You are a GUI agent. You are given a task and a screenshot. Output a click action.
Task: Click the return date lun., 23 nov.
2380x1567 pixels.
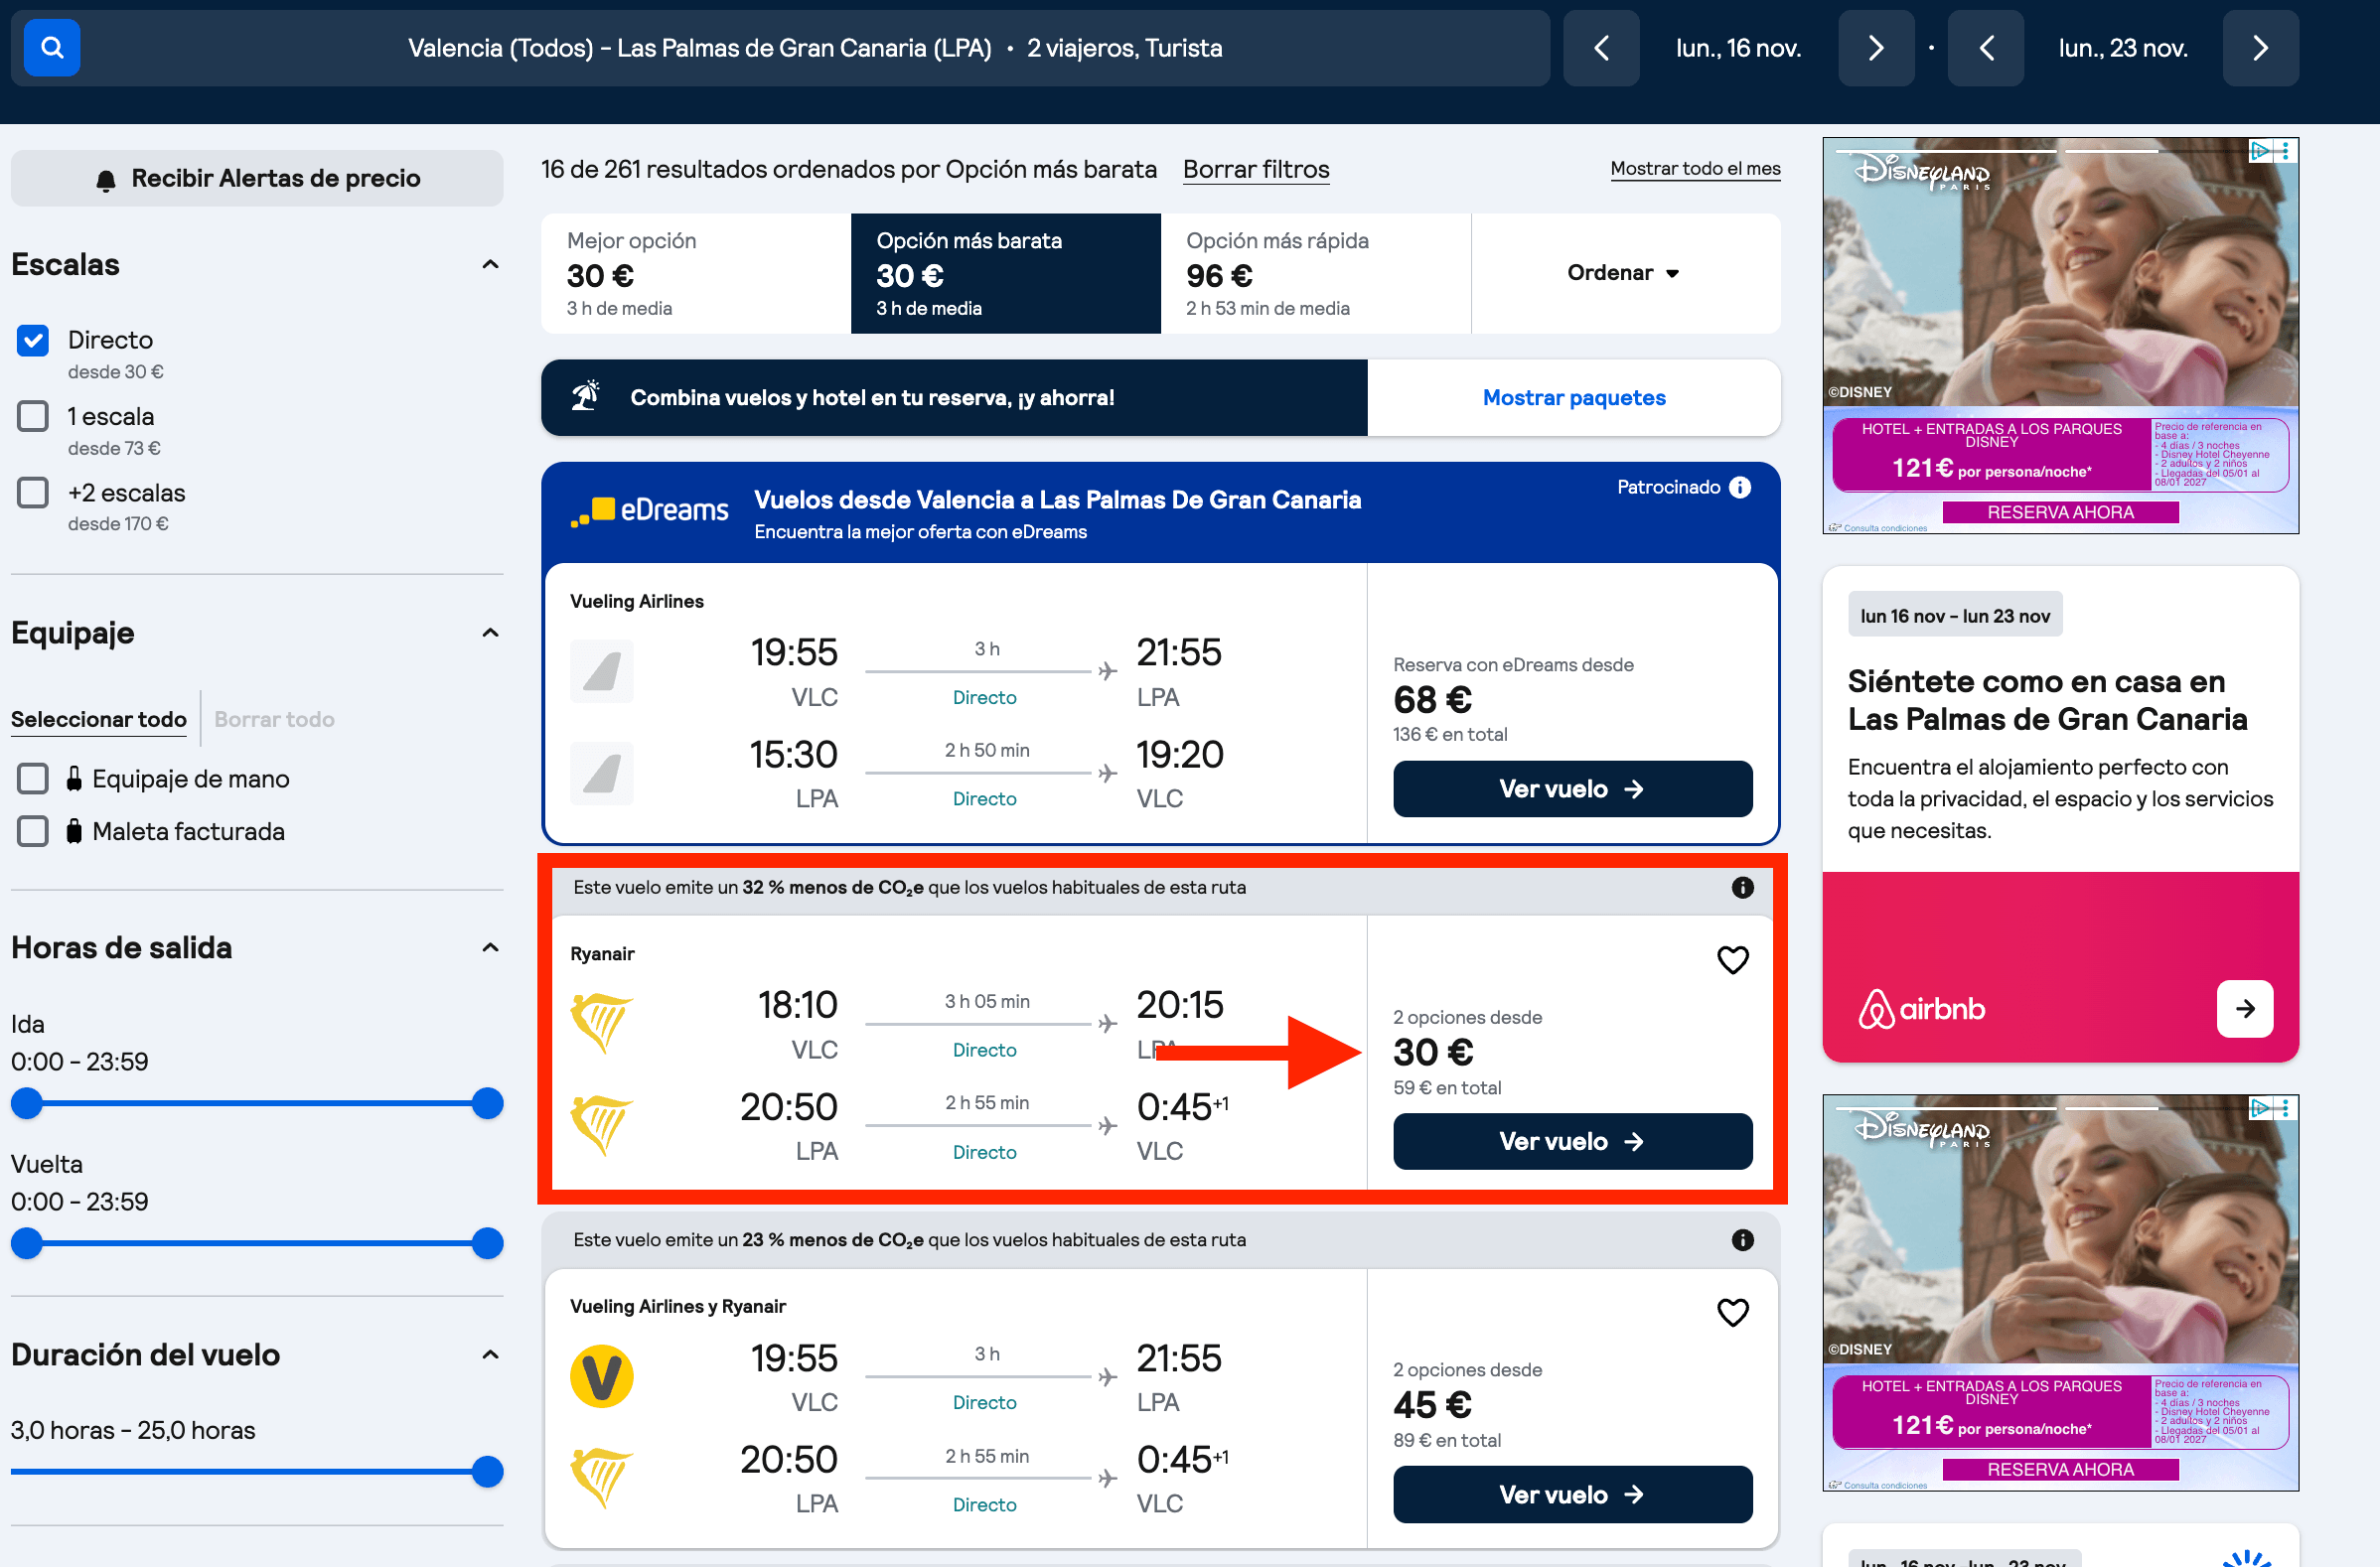click(x=2123, y=48)
